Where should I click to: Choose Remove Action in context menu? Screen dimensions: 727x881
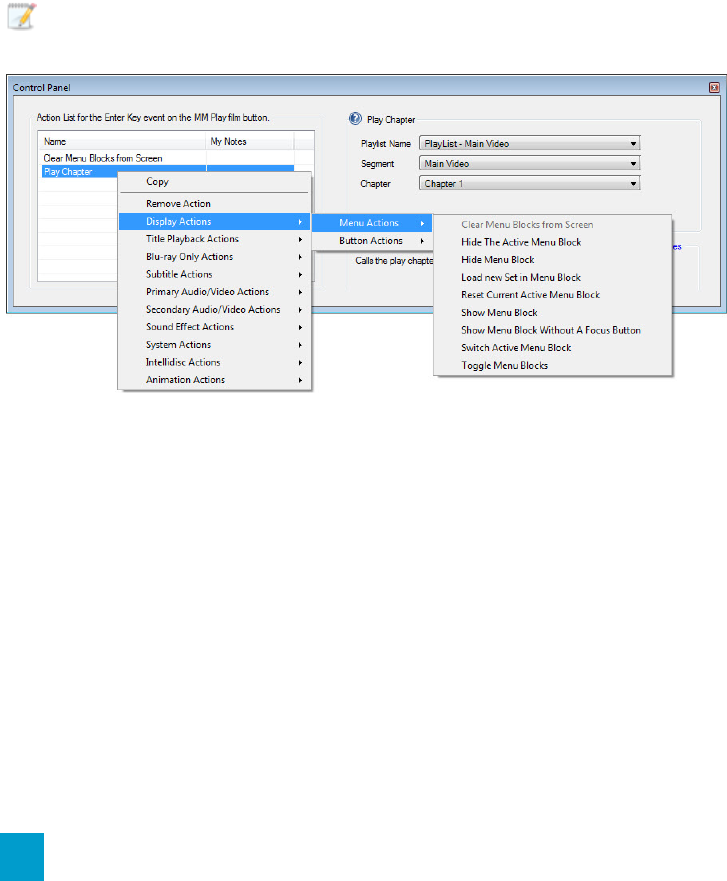214,203
